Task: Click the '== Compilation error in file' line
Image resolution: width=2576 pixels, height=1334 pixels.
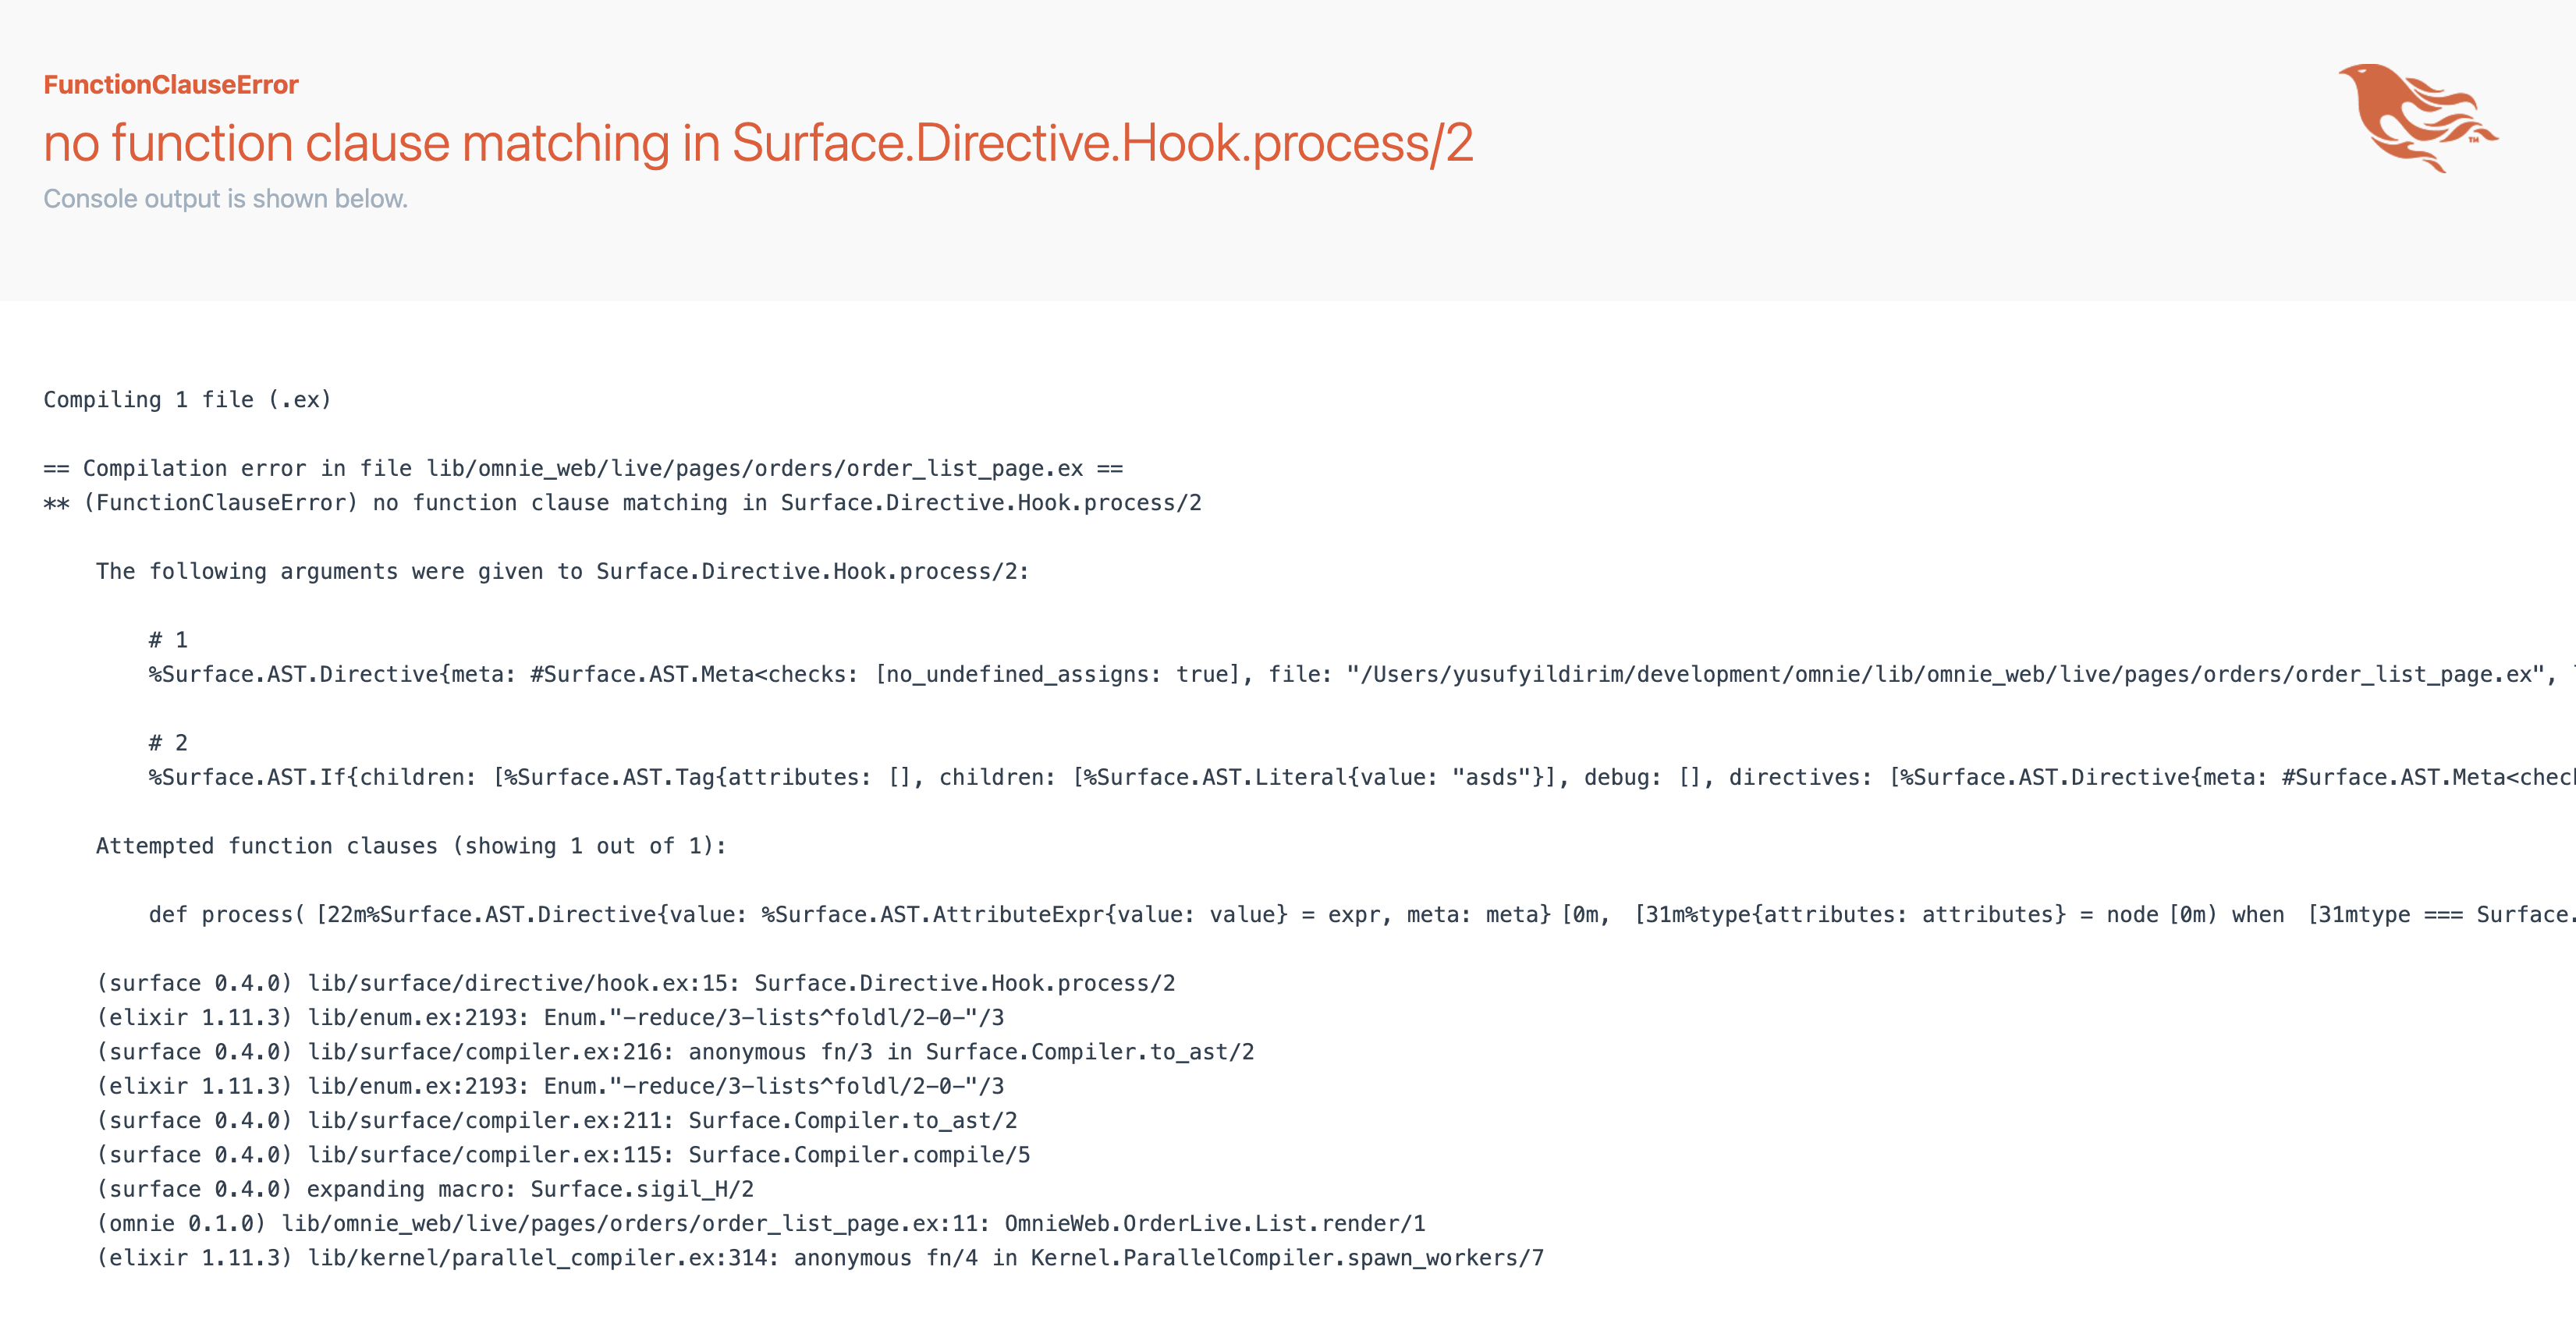Action: tap(583, 469)
